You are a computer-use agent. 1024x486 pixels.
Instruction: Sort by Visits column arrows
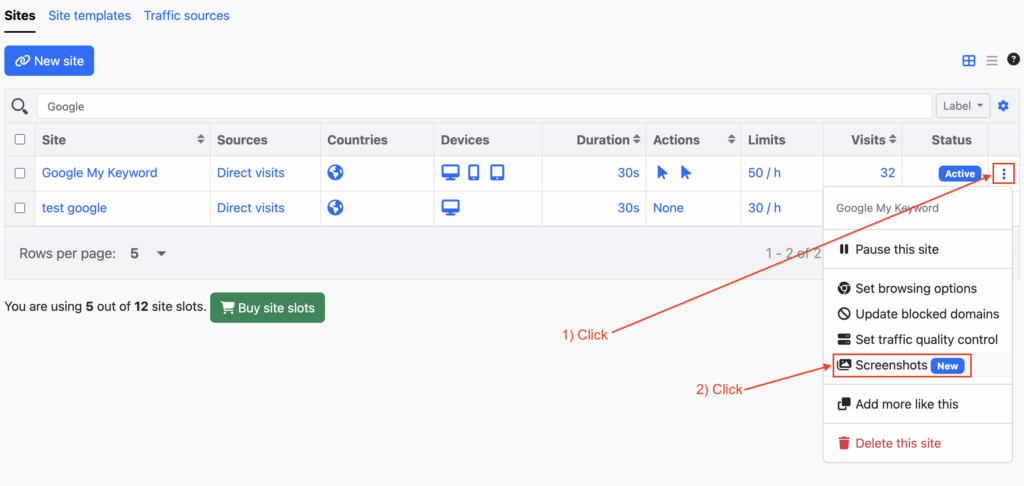click(891, 140)
